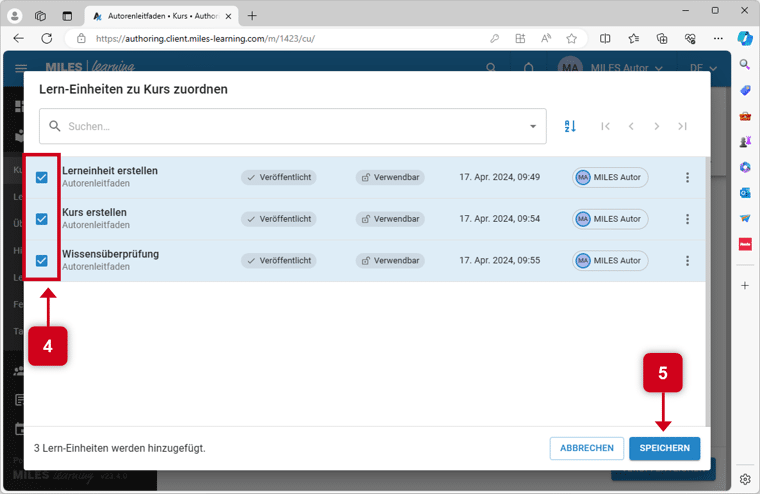Image resolution: width=760 pixels, height=494 pixels.
Task: Go to the previous page of results
Action: click(631, 126)
